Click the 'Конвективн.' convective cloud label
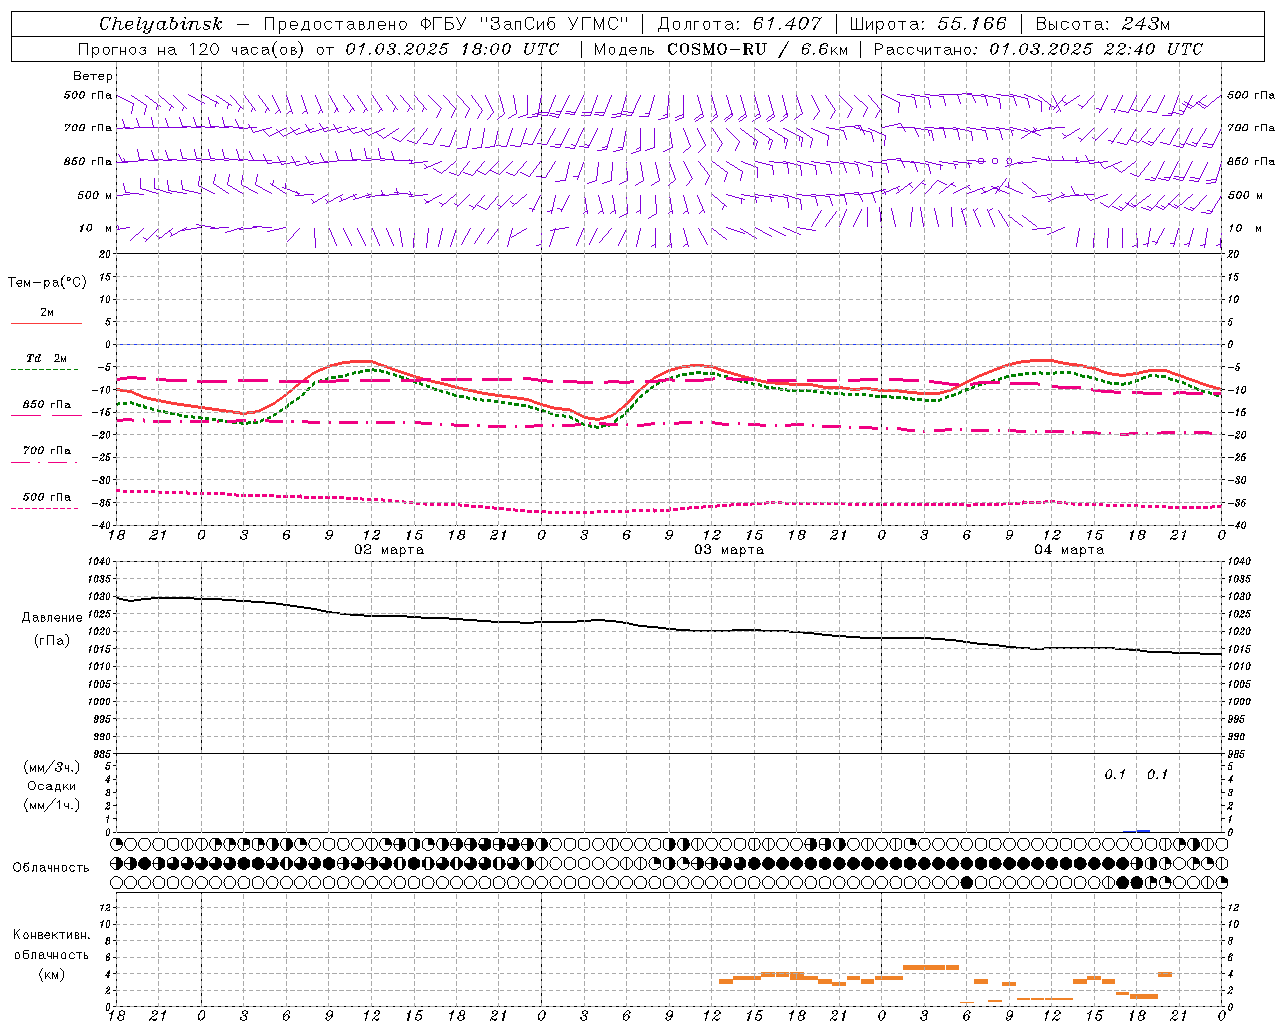Image resolution: width=1280 pixels, height=1024 pixels. [x=52, y=935]
